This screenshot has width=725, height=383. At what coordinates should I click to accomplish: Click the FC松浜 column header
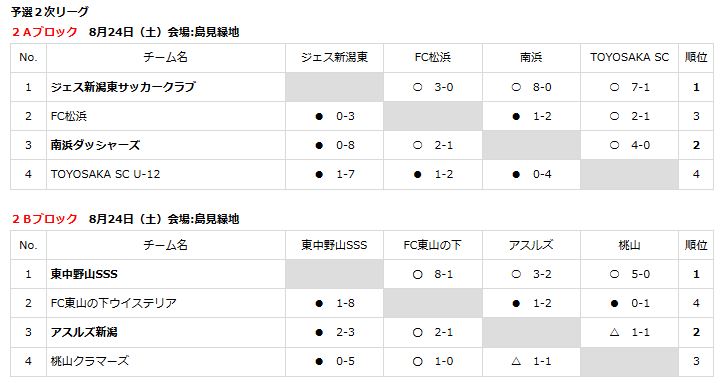coord(433,57)
